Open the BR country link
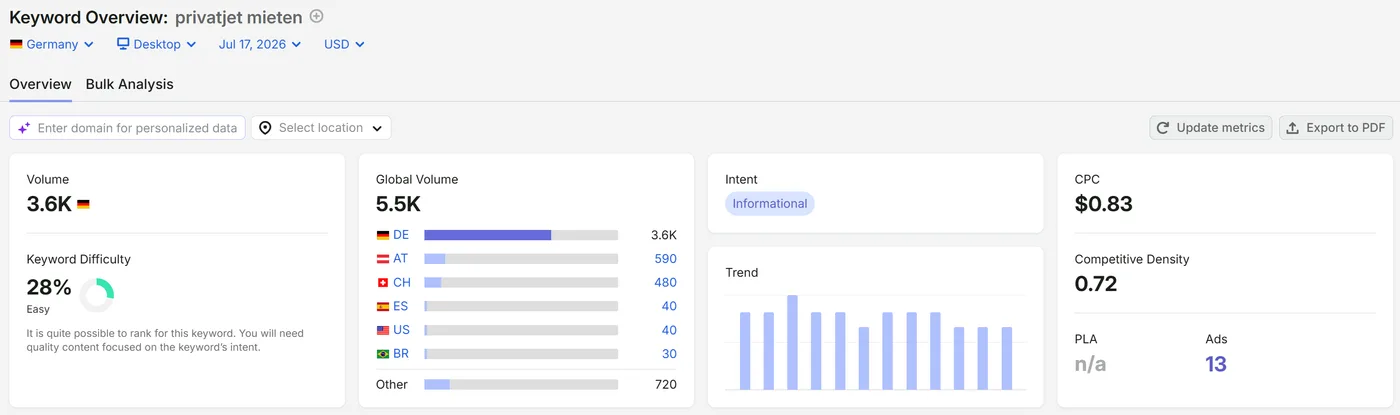 pos(401,354)
